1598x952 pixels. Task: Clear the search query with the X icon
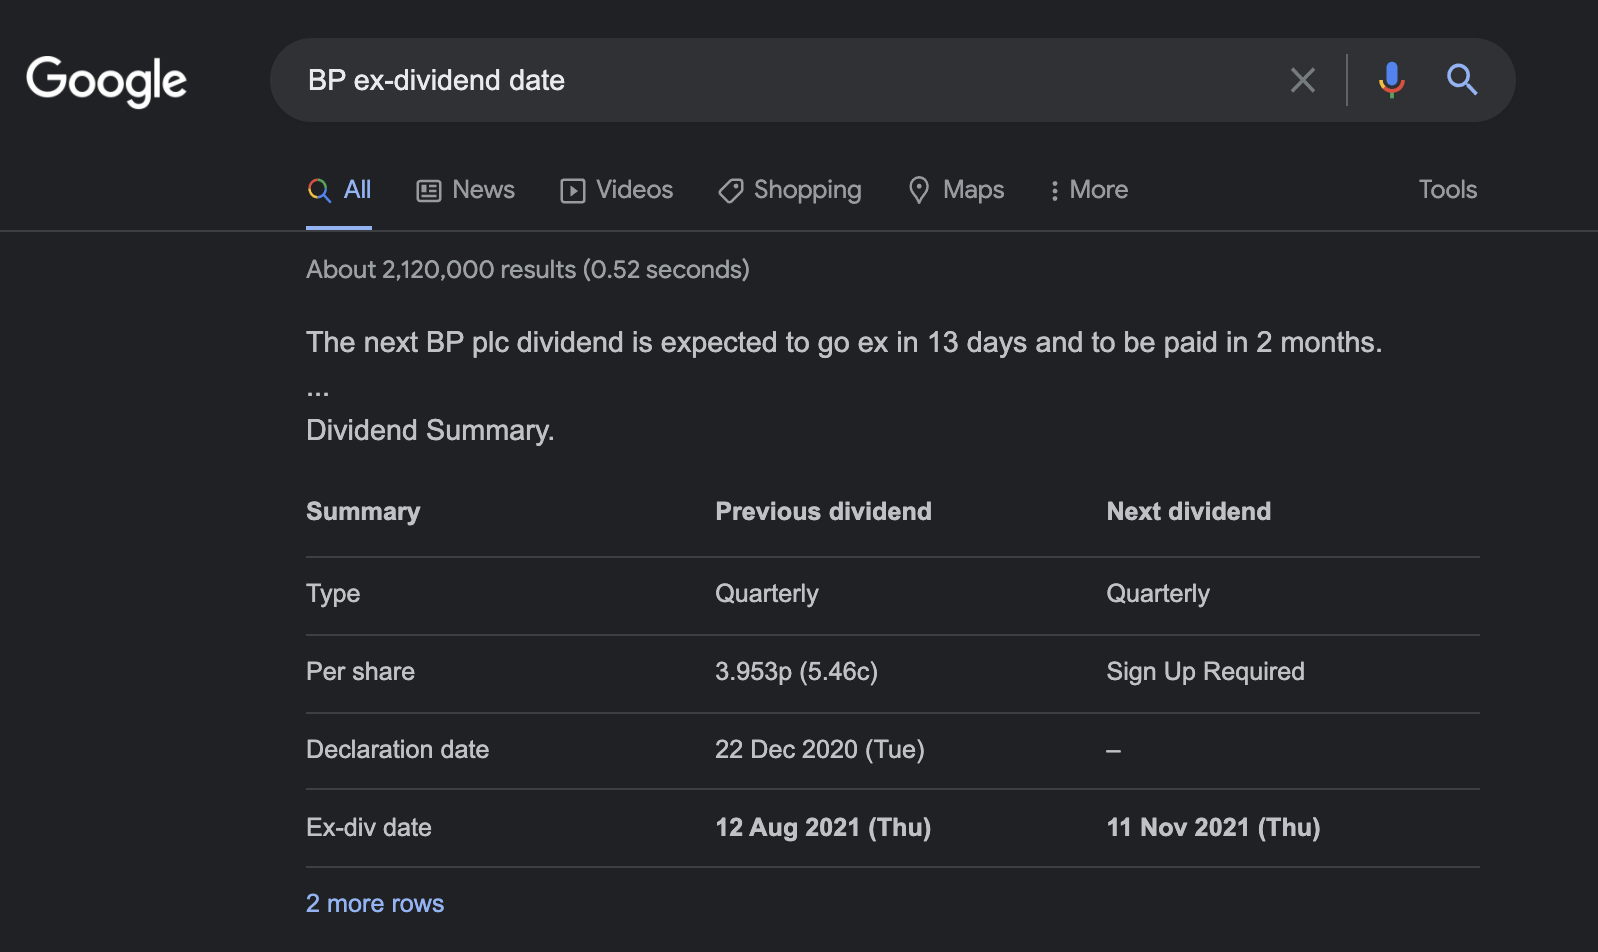click(x=1302, y=80)
